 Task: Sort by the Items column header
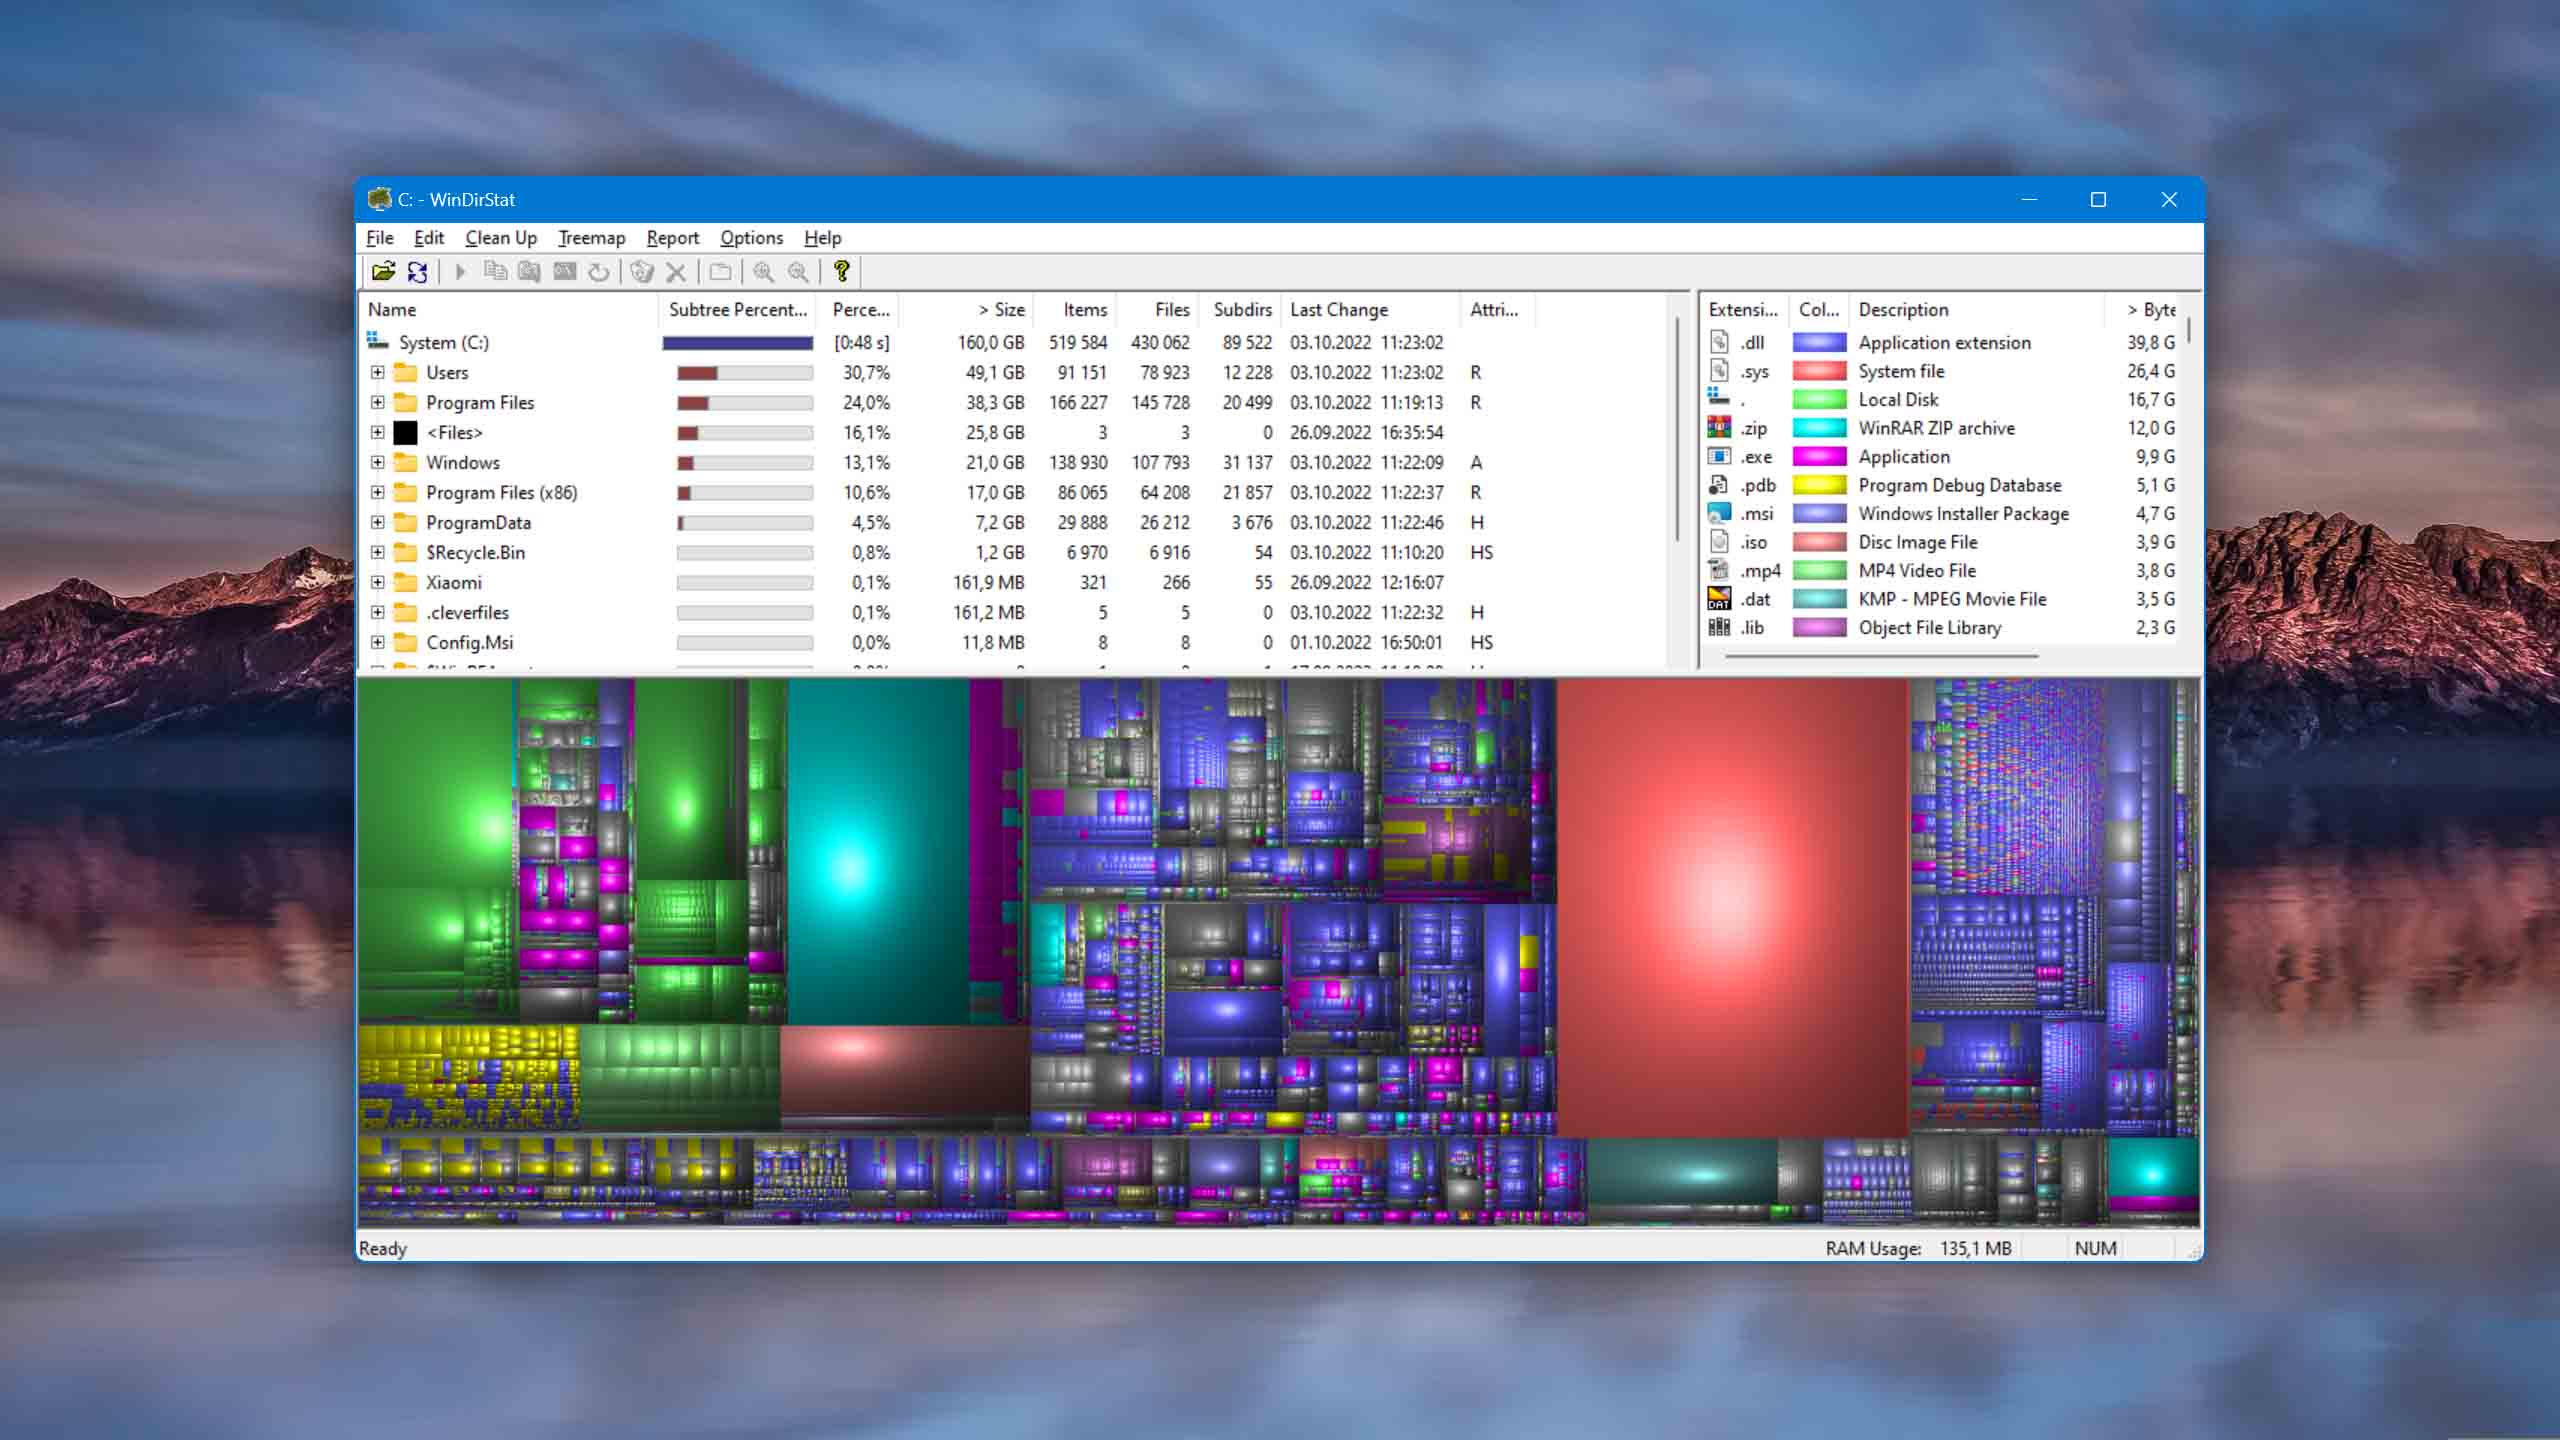pos(1074,310)
